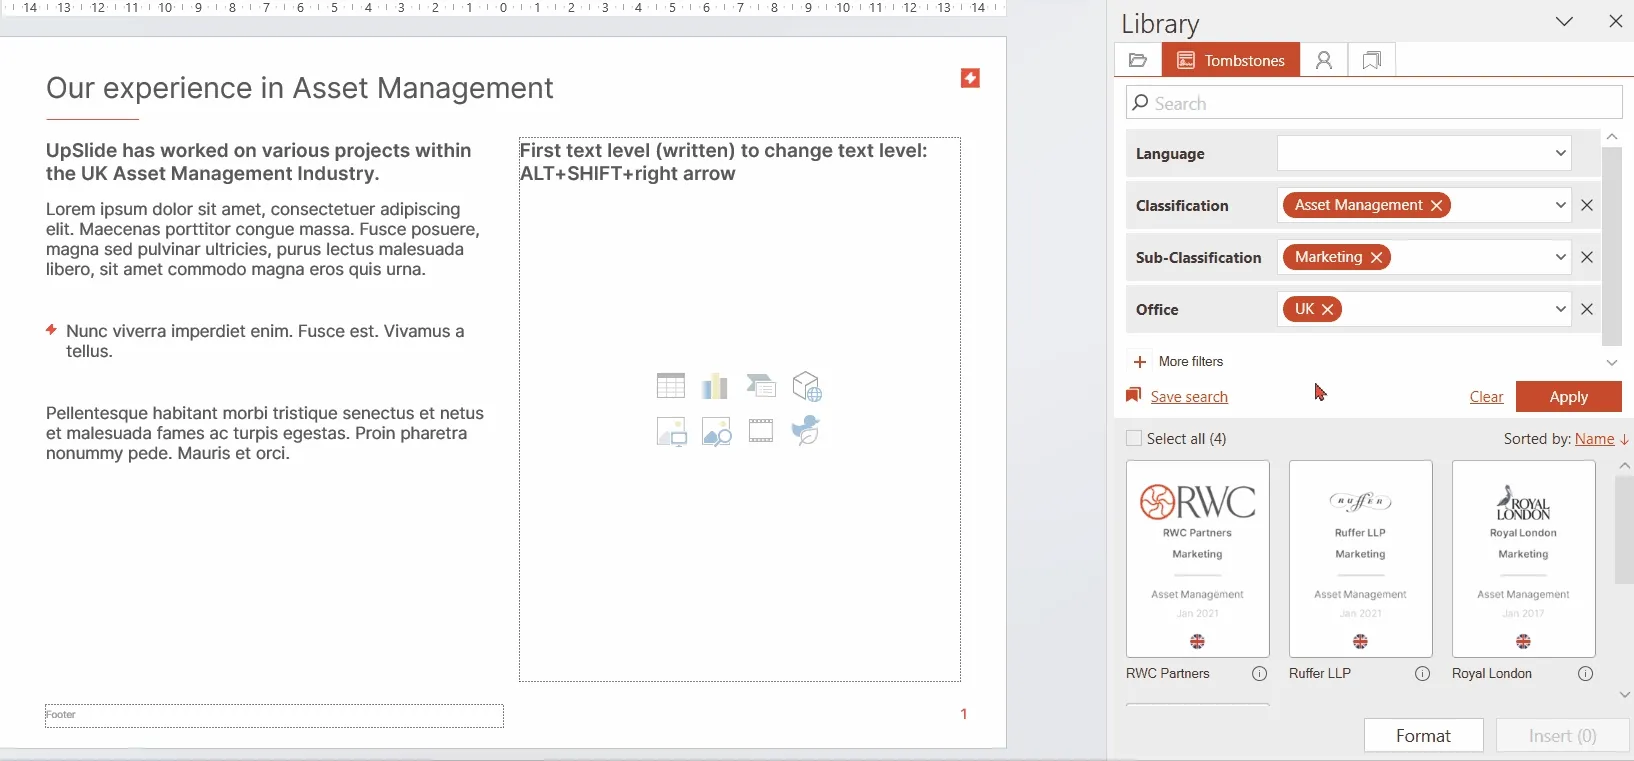The width and height of the screenshot is (1634, 761).
Task: Click the Insert Chart placeholder icon
Action: [x=715, y=386]
